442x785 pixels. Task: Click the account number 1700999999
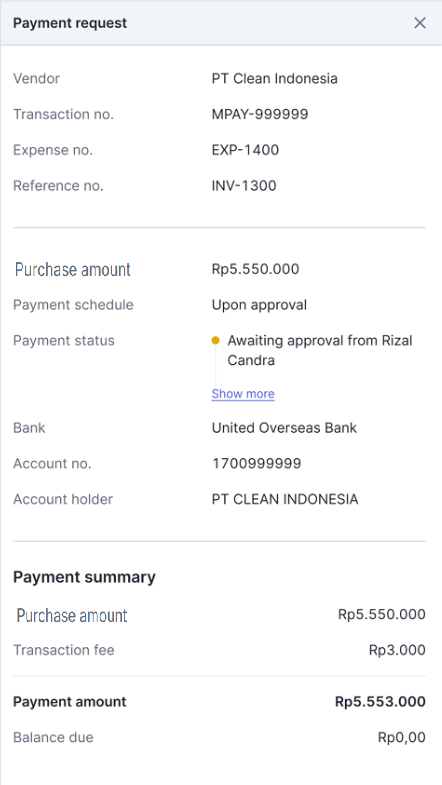(256, 464)
